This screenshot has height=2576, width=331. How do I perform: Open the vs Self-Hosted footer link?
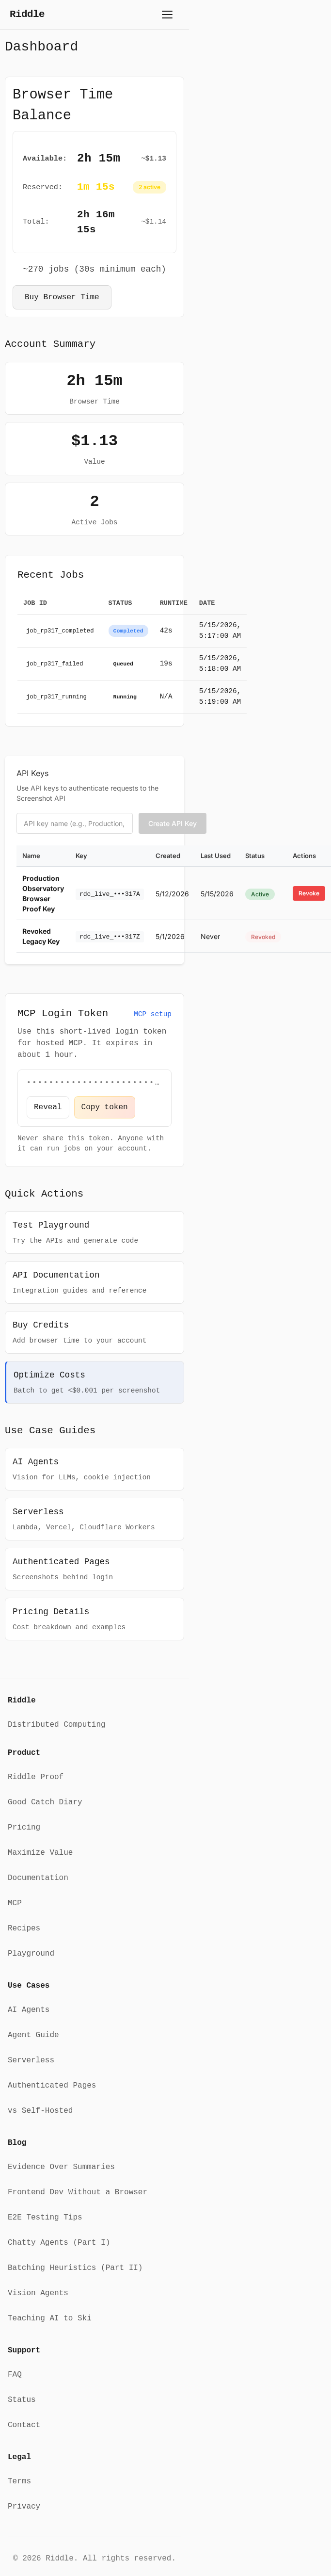[40, 2110]
